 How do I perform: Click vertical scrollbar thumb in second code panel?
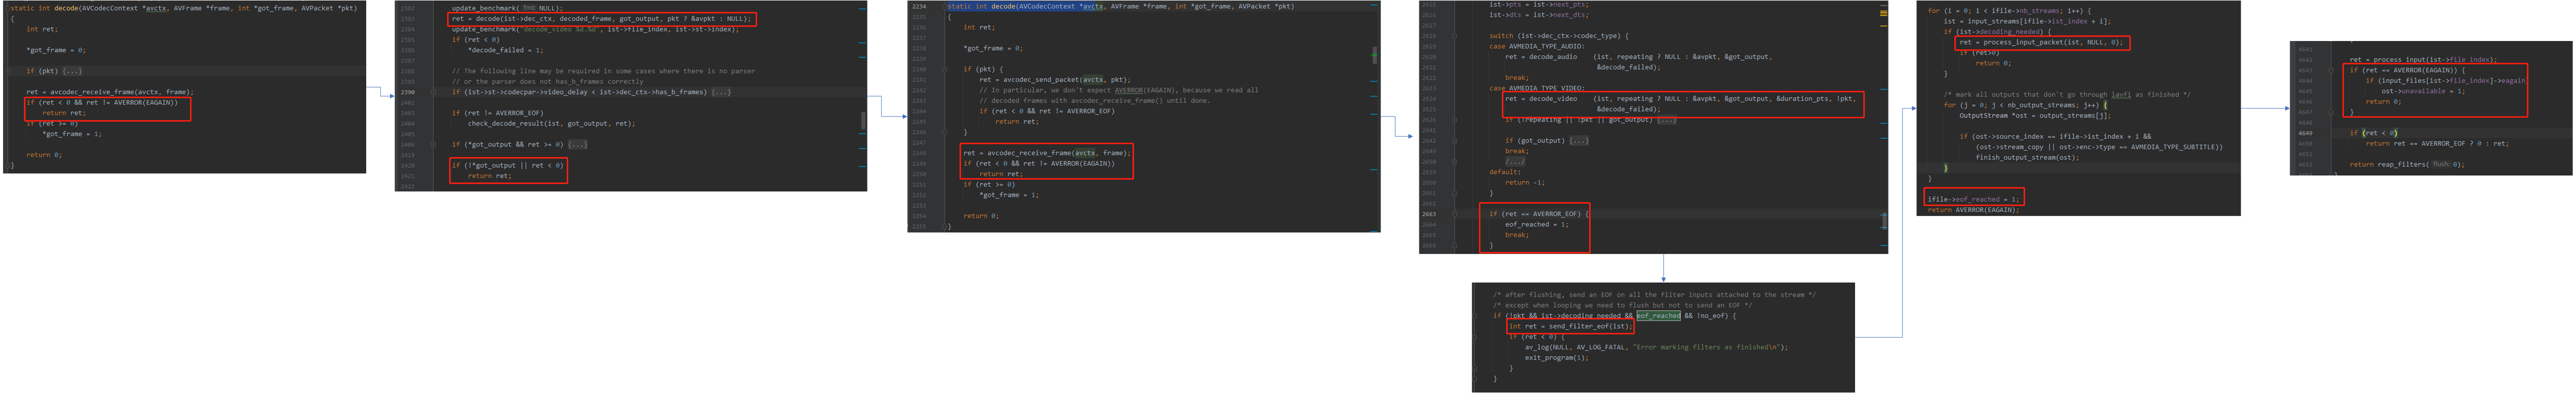click(863, 121)
